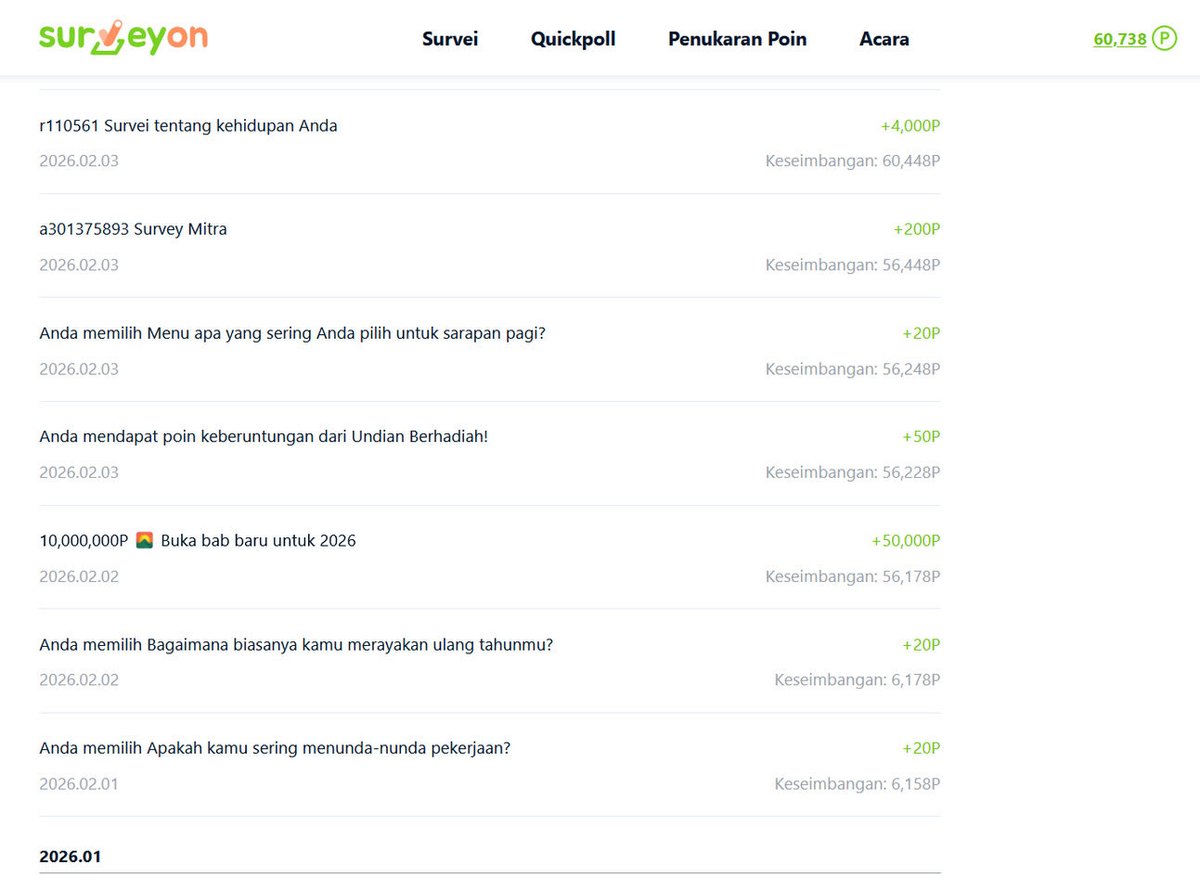Select the r110561 Survei tentang kehidupan Anda entry
Screen dimensions: 1200x891
click(189, 126)
